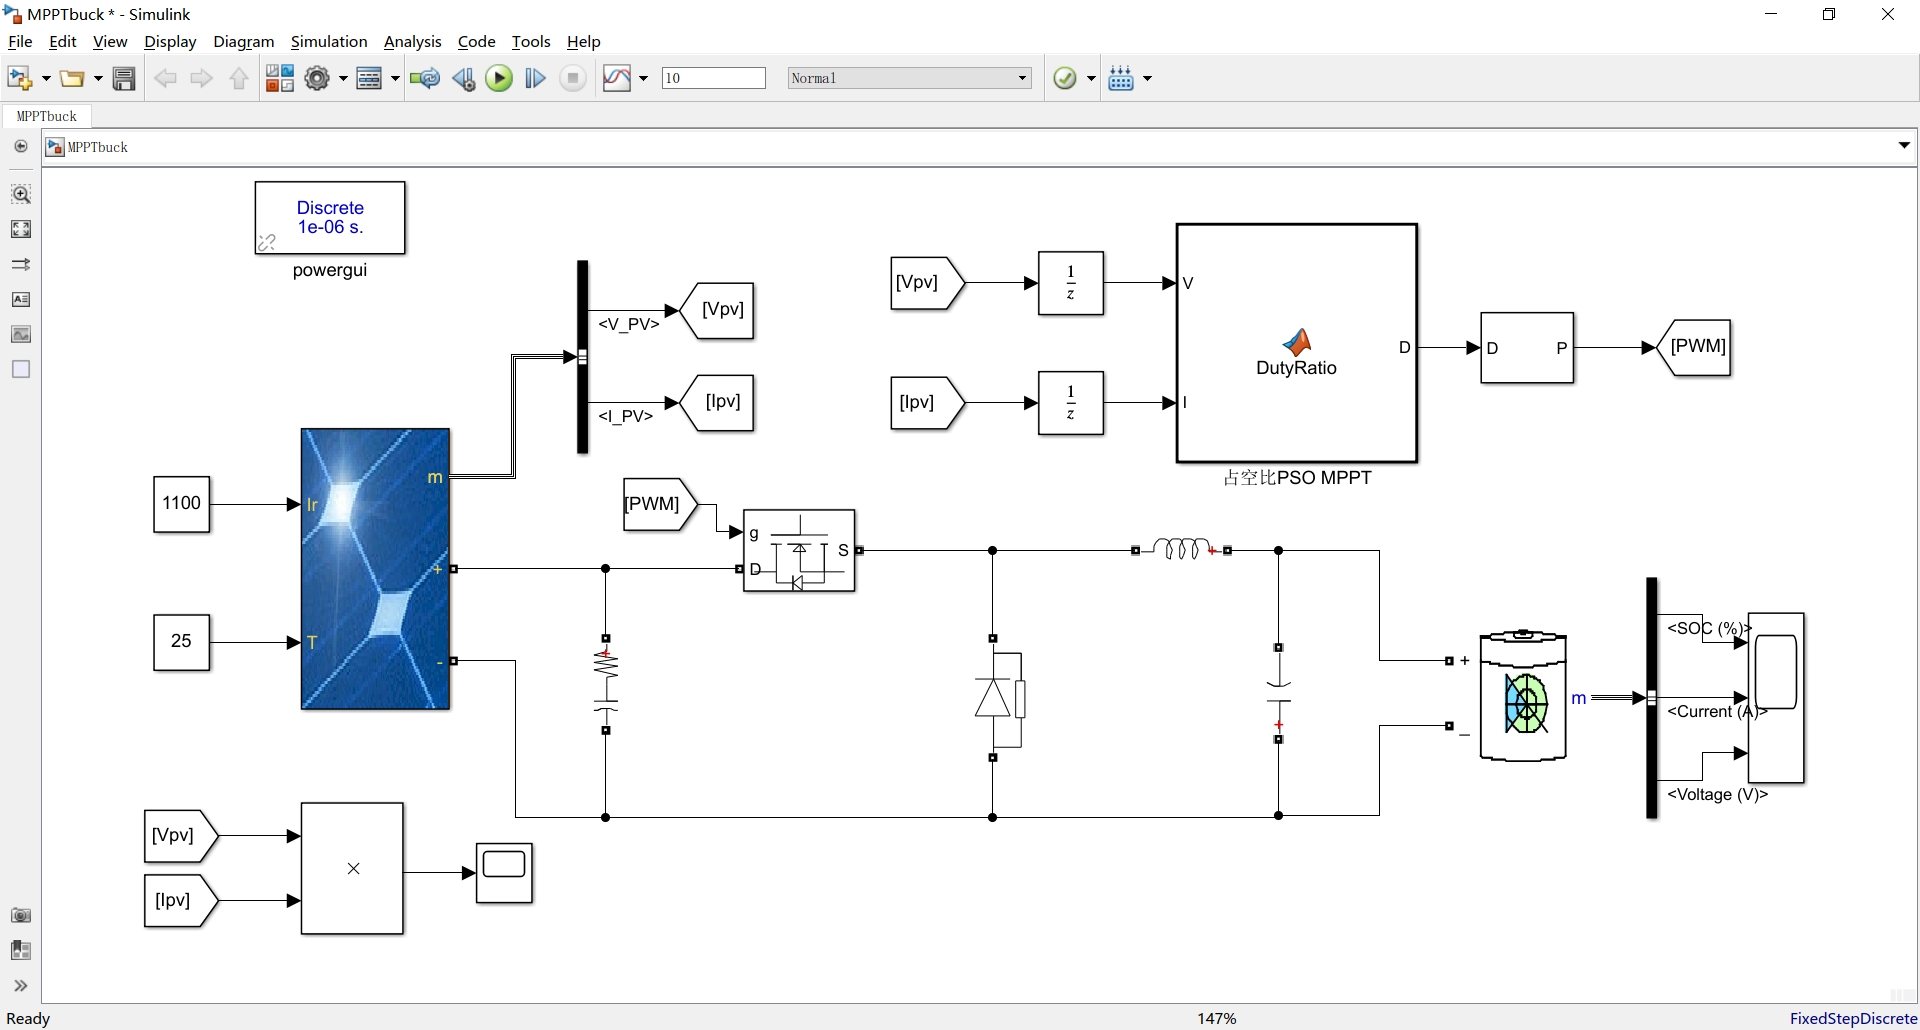The width and height of the screenshot is (1920, 1030).
Task: Switch to the MPPTbuck tab
Action: [x=46, y=116]
